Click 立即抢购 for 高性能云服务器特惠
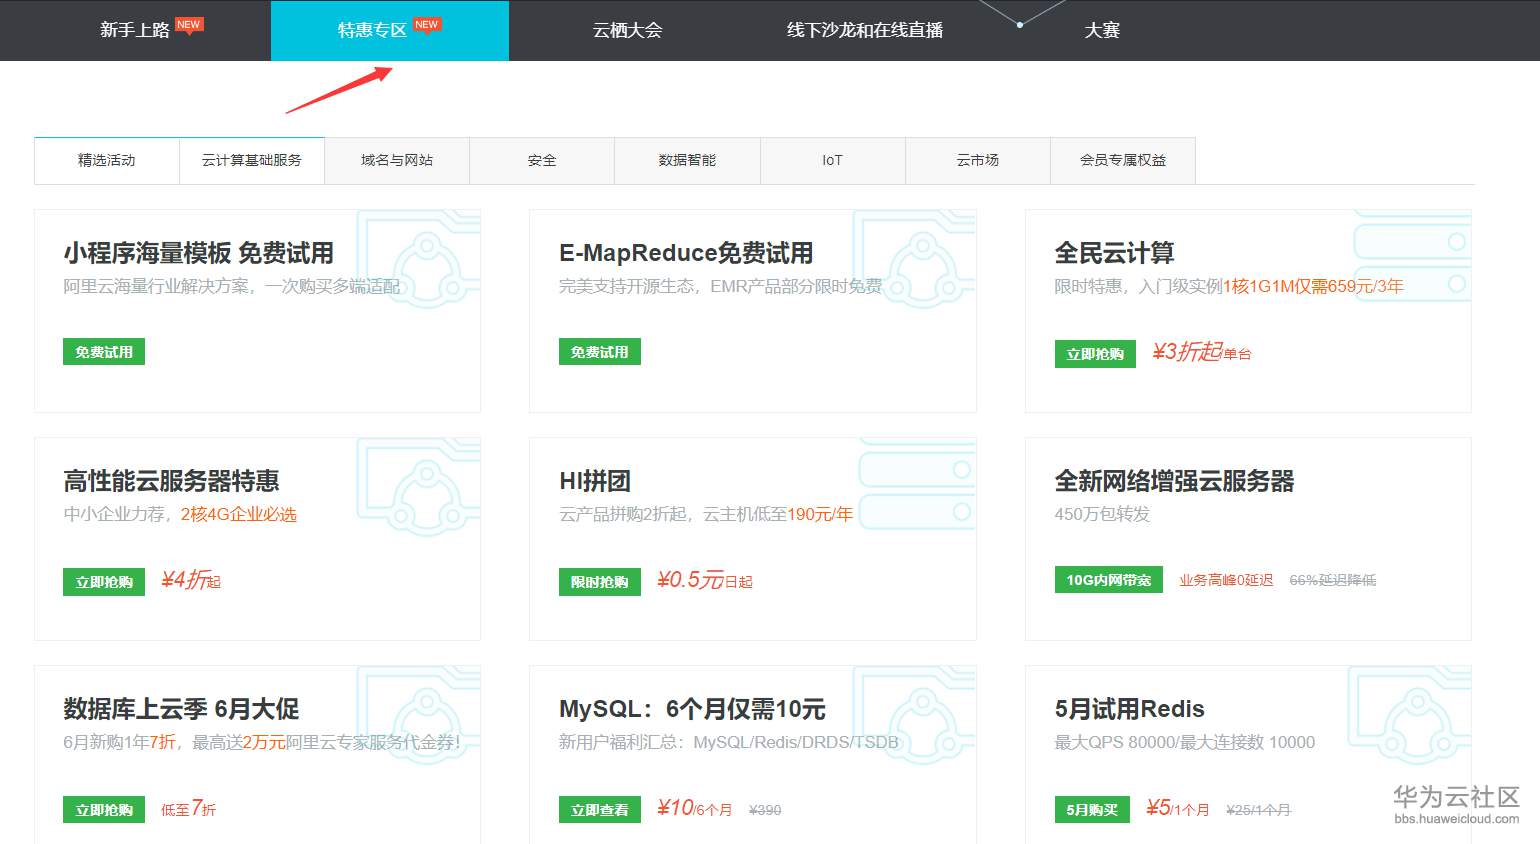 104,582
